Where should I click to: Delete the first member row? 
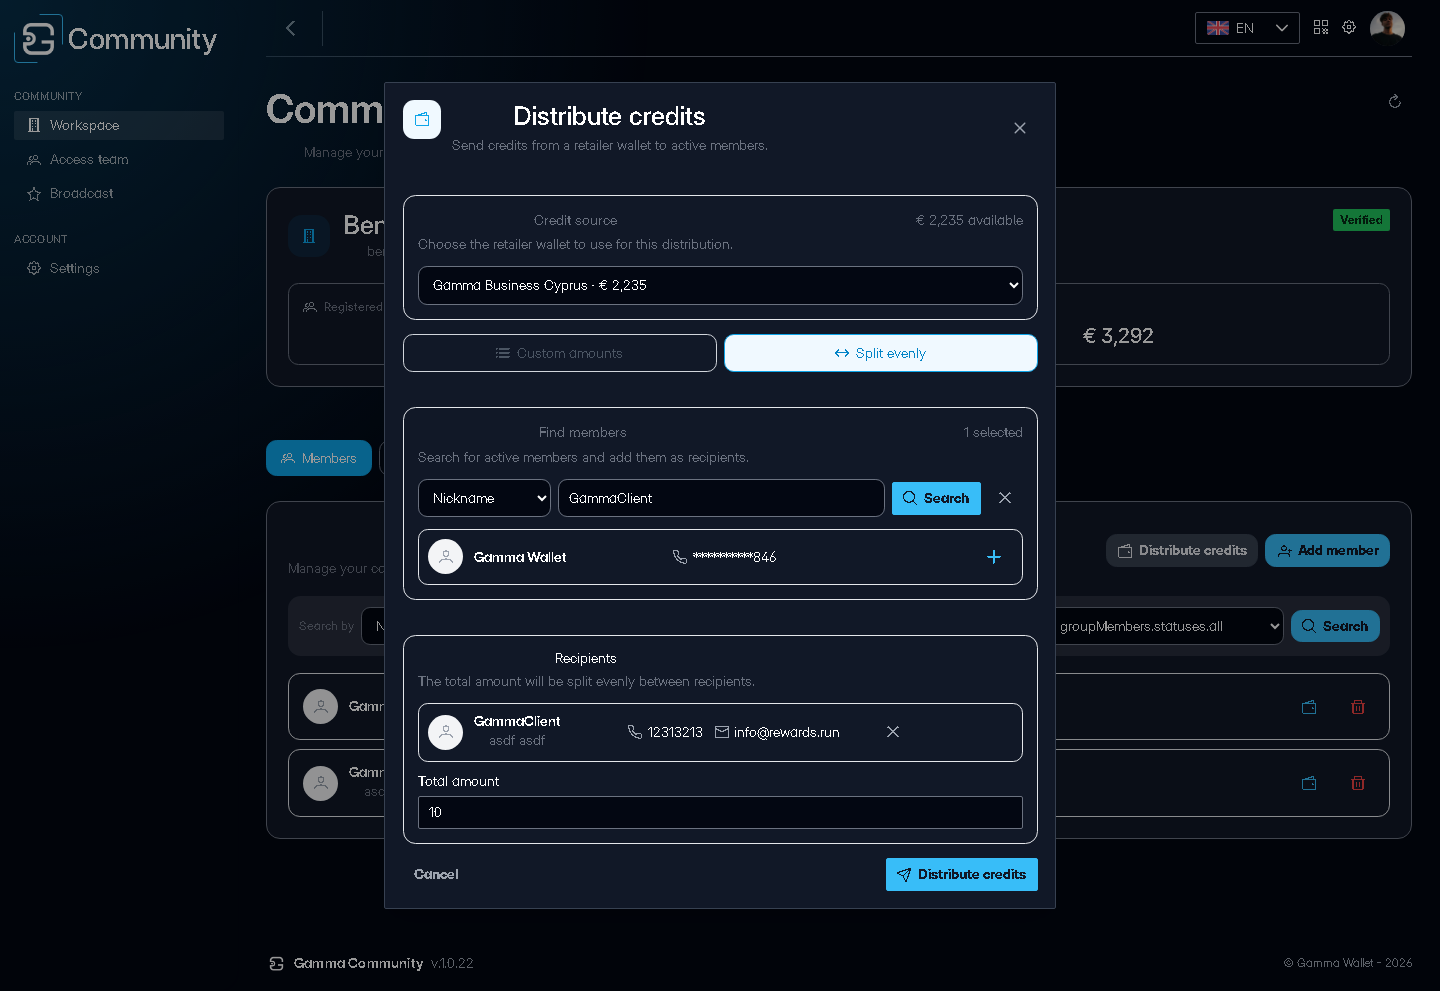[1358, 707]
